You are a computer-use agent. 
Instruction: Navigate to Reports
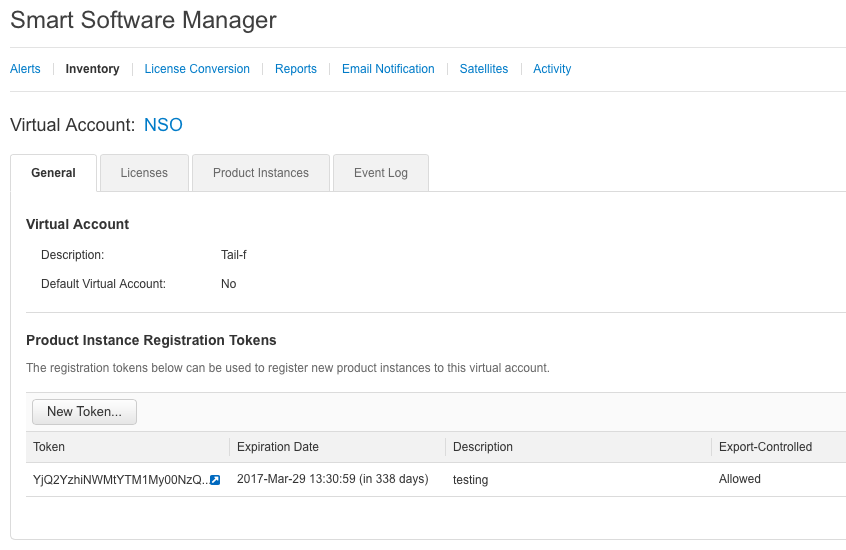[296, 69]
